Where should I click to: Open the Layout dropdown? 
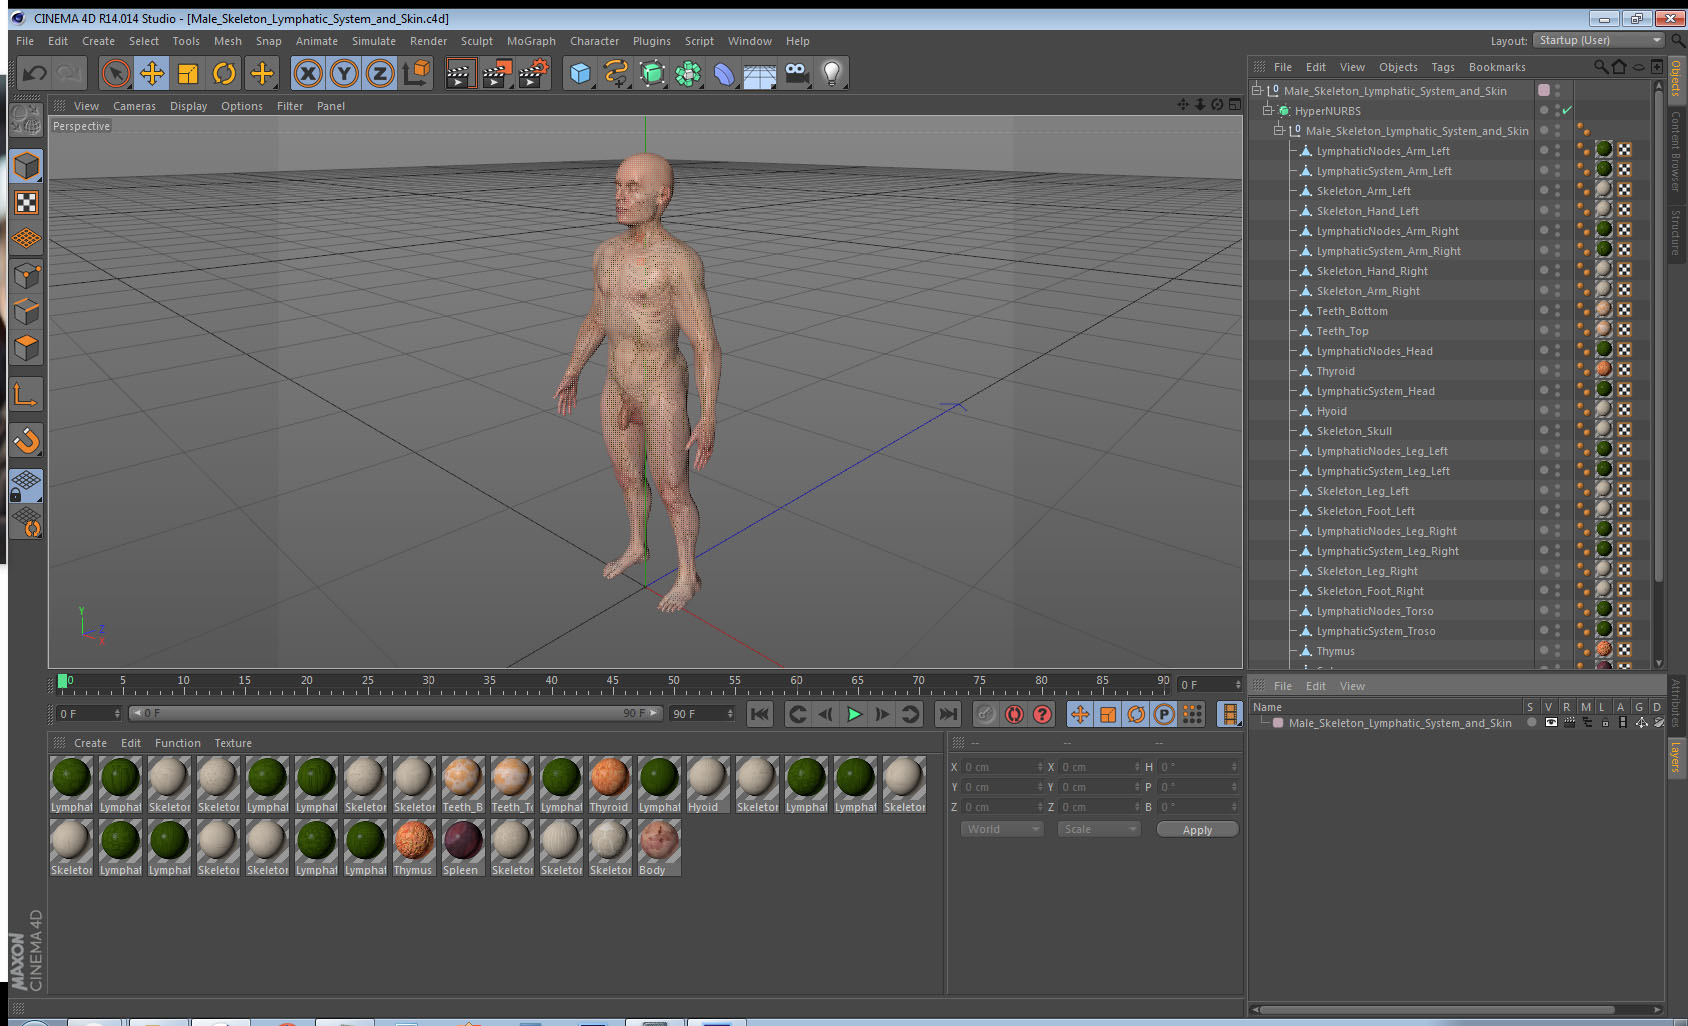tap(1598, 40)
